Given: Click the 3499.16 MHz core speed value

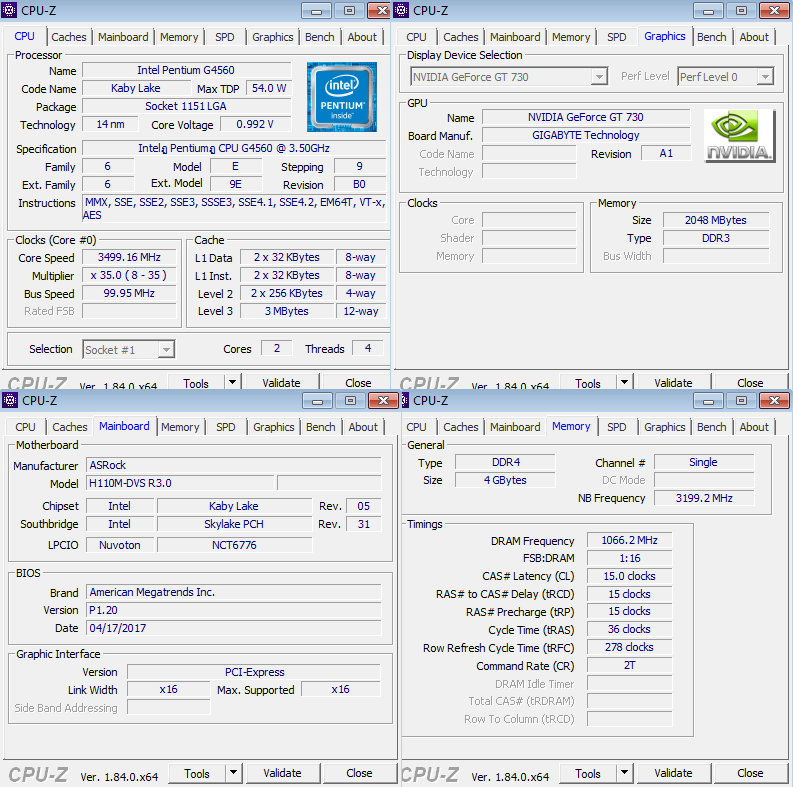Looking at the screenshot, I should [x=129, y=257].
